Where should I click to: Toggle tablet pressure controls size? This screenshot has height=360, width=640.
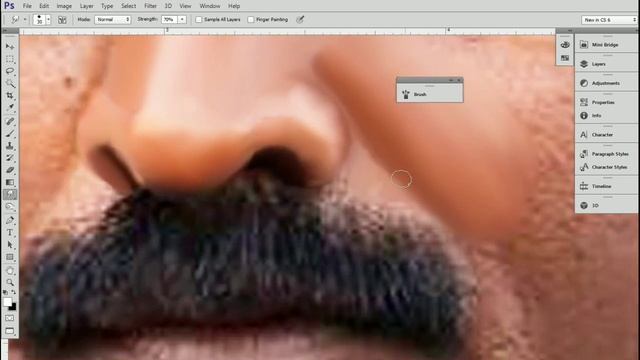click(300, 19)
